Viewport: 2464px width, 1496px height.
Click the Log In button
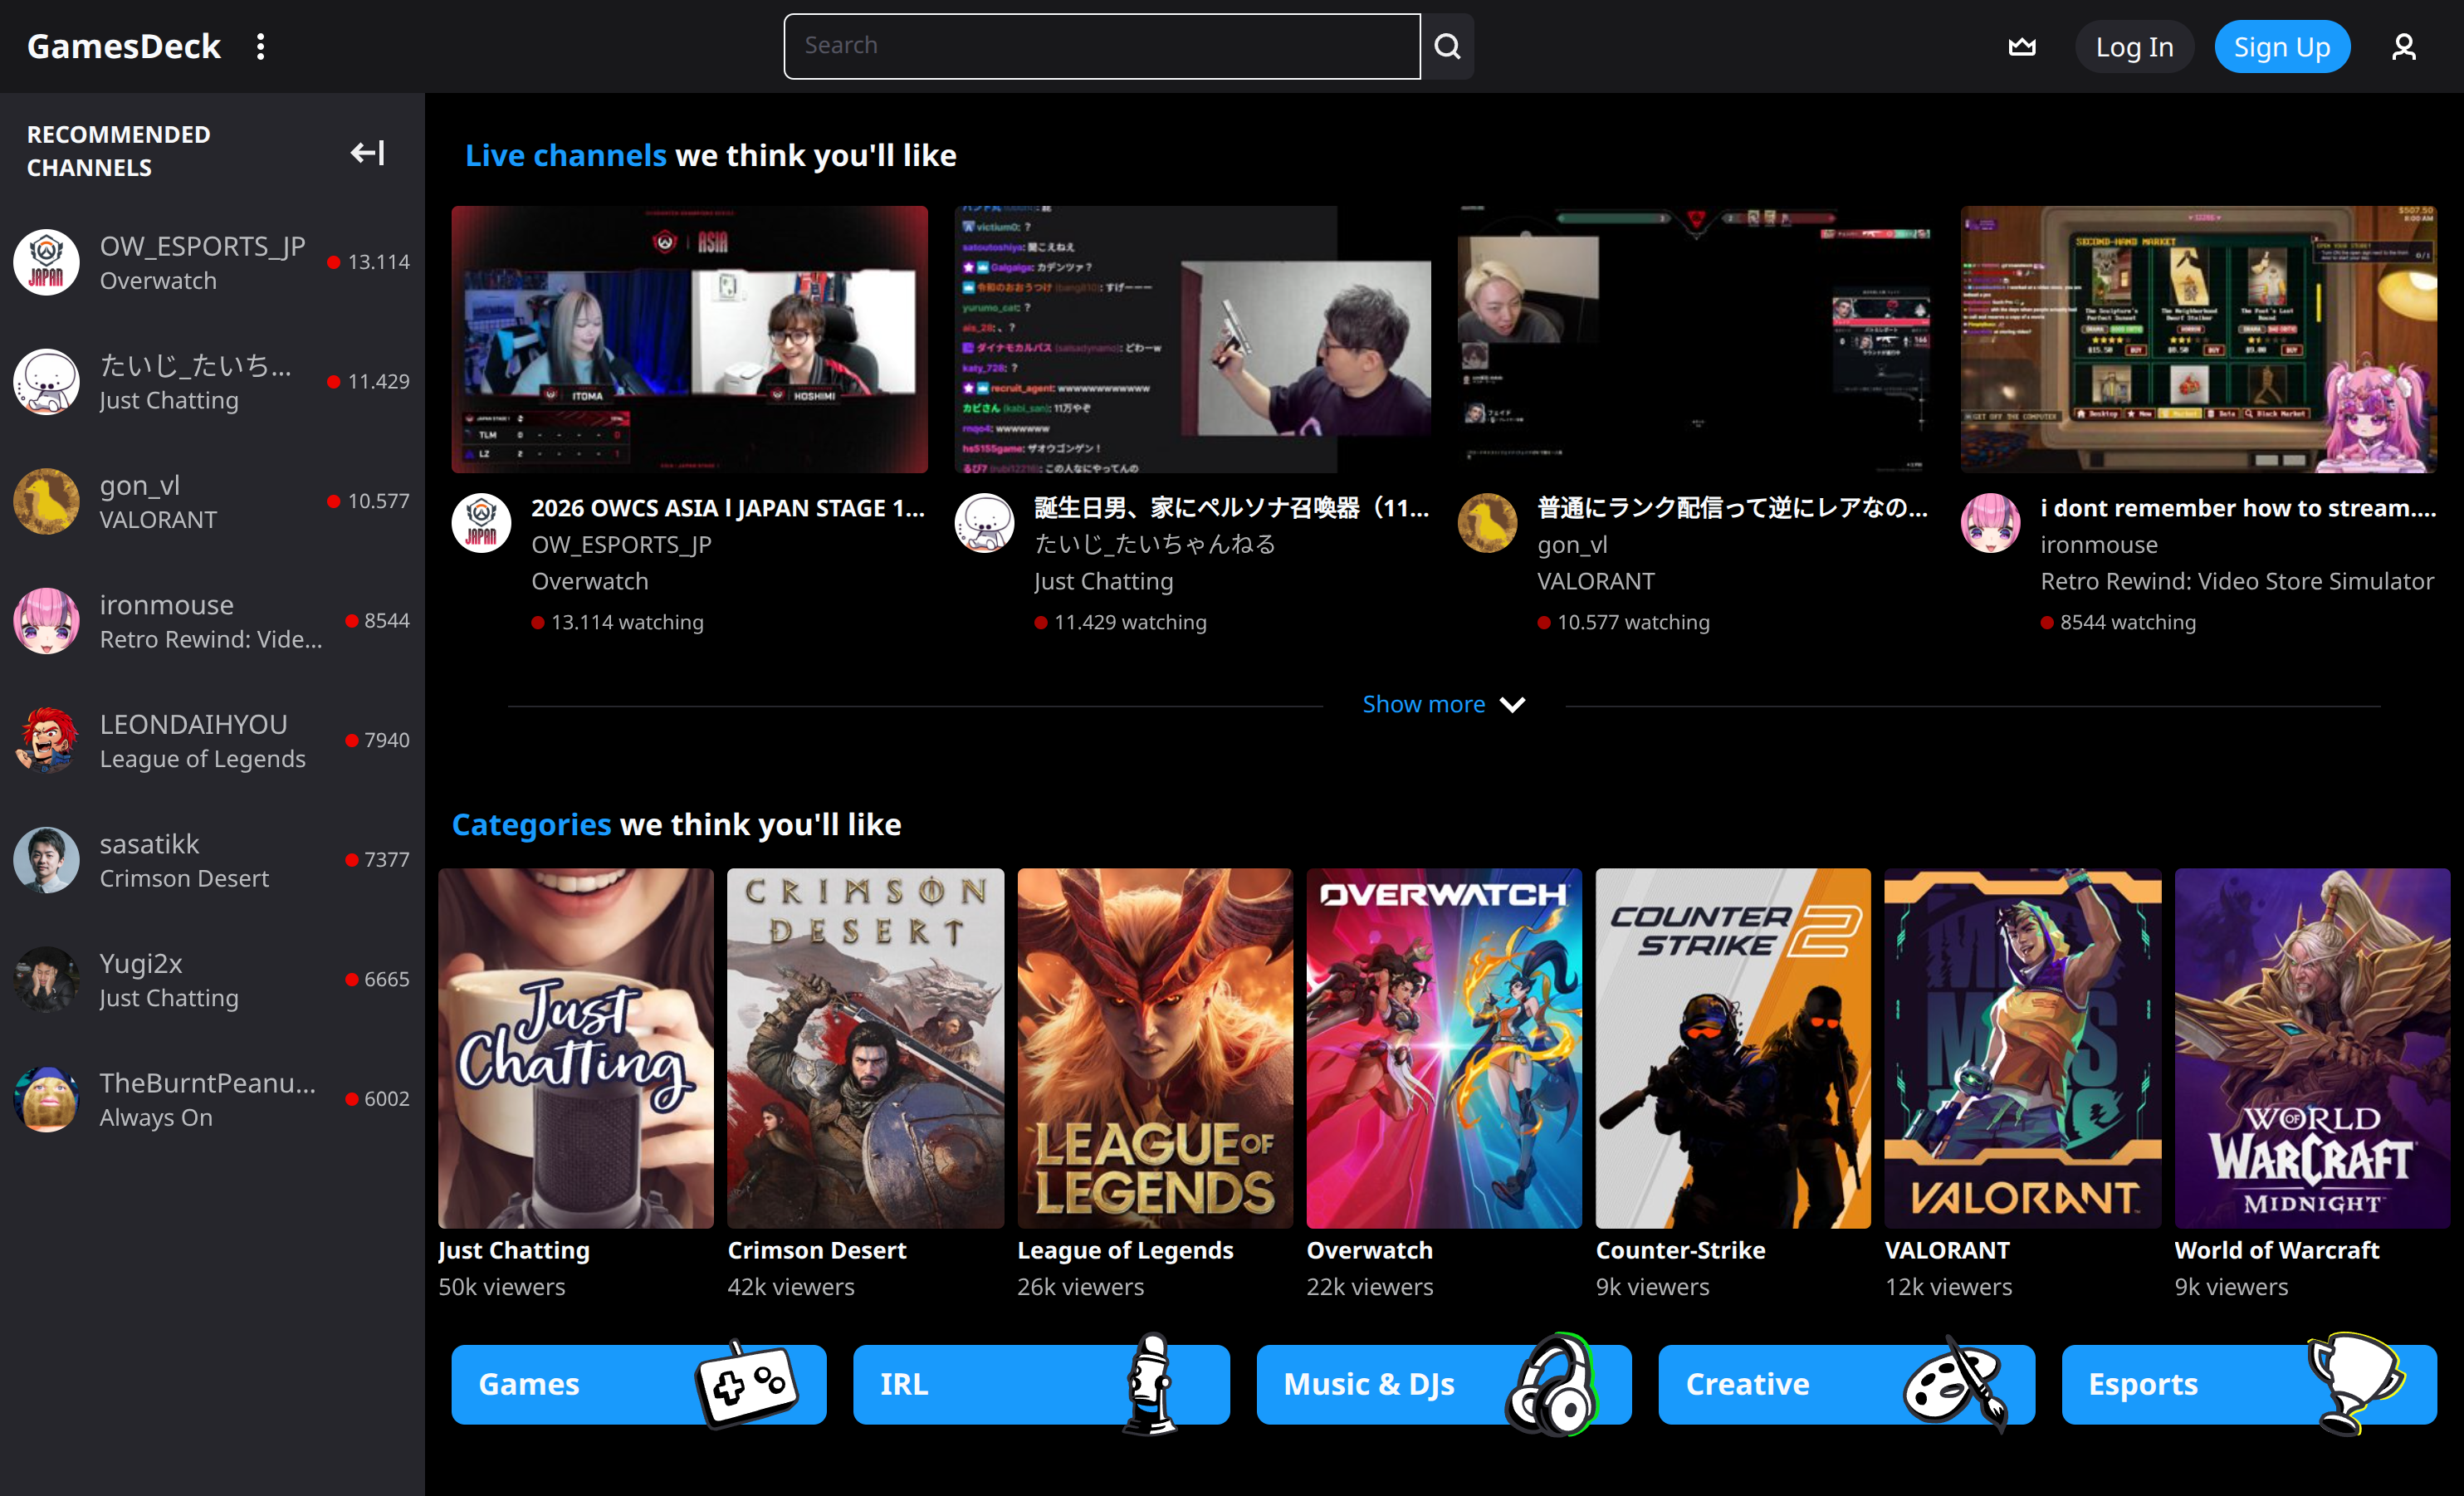[x=2134, y=45]
